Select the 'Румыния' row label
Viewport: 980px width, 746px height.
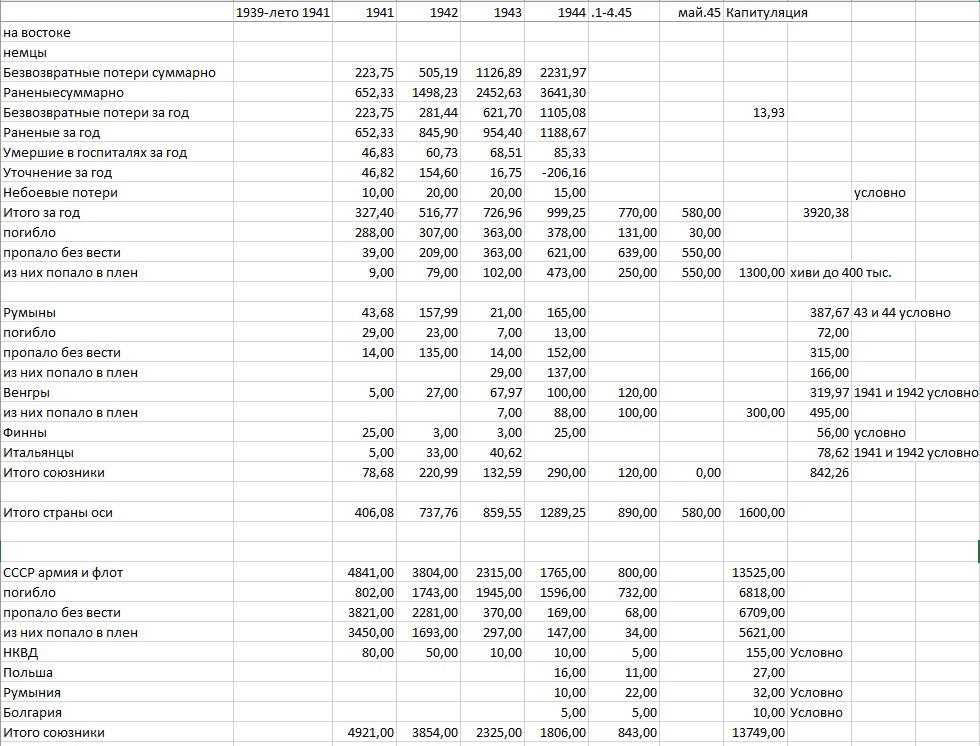coord(118,692)
